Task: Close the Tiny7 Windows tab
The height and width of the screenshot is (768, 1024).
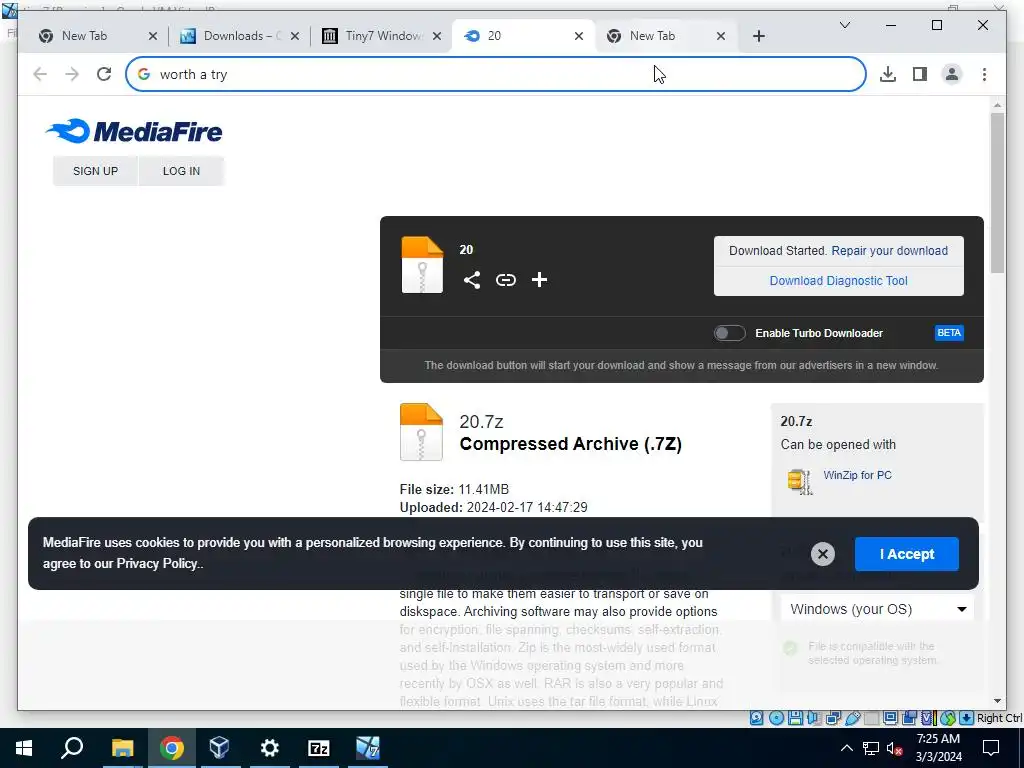Action: pyautogui.click(x=437, y=36)
